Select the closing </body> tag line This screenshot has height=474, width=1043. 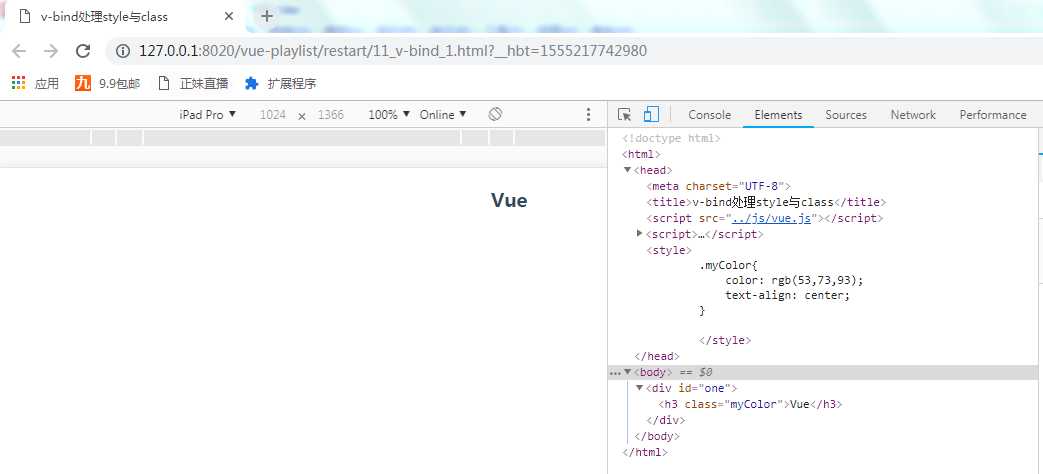pos(657,436)
